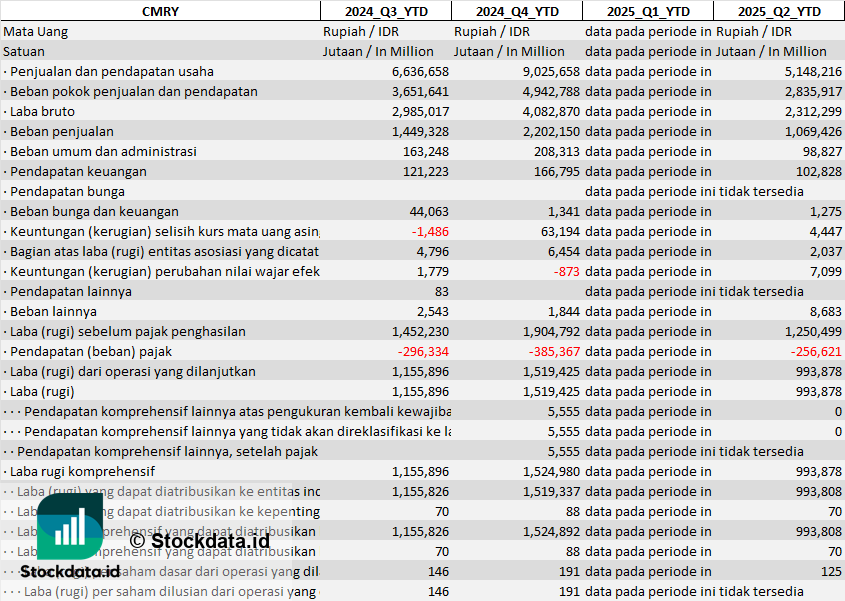Click 2025 Q2 earnings per share 125

point(832,571)
